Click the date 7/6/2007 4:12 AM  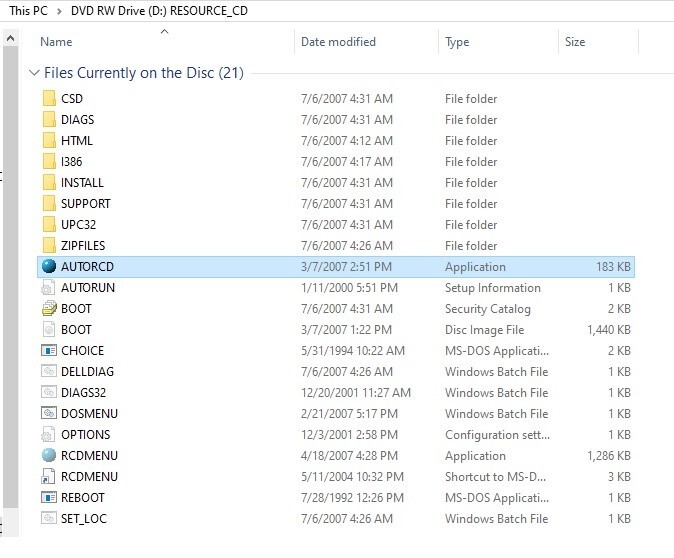coord(347,141)
